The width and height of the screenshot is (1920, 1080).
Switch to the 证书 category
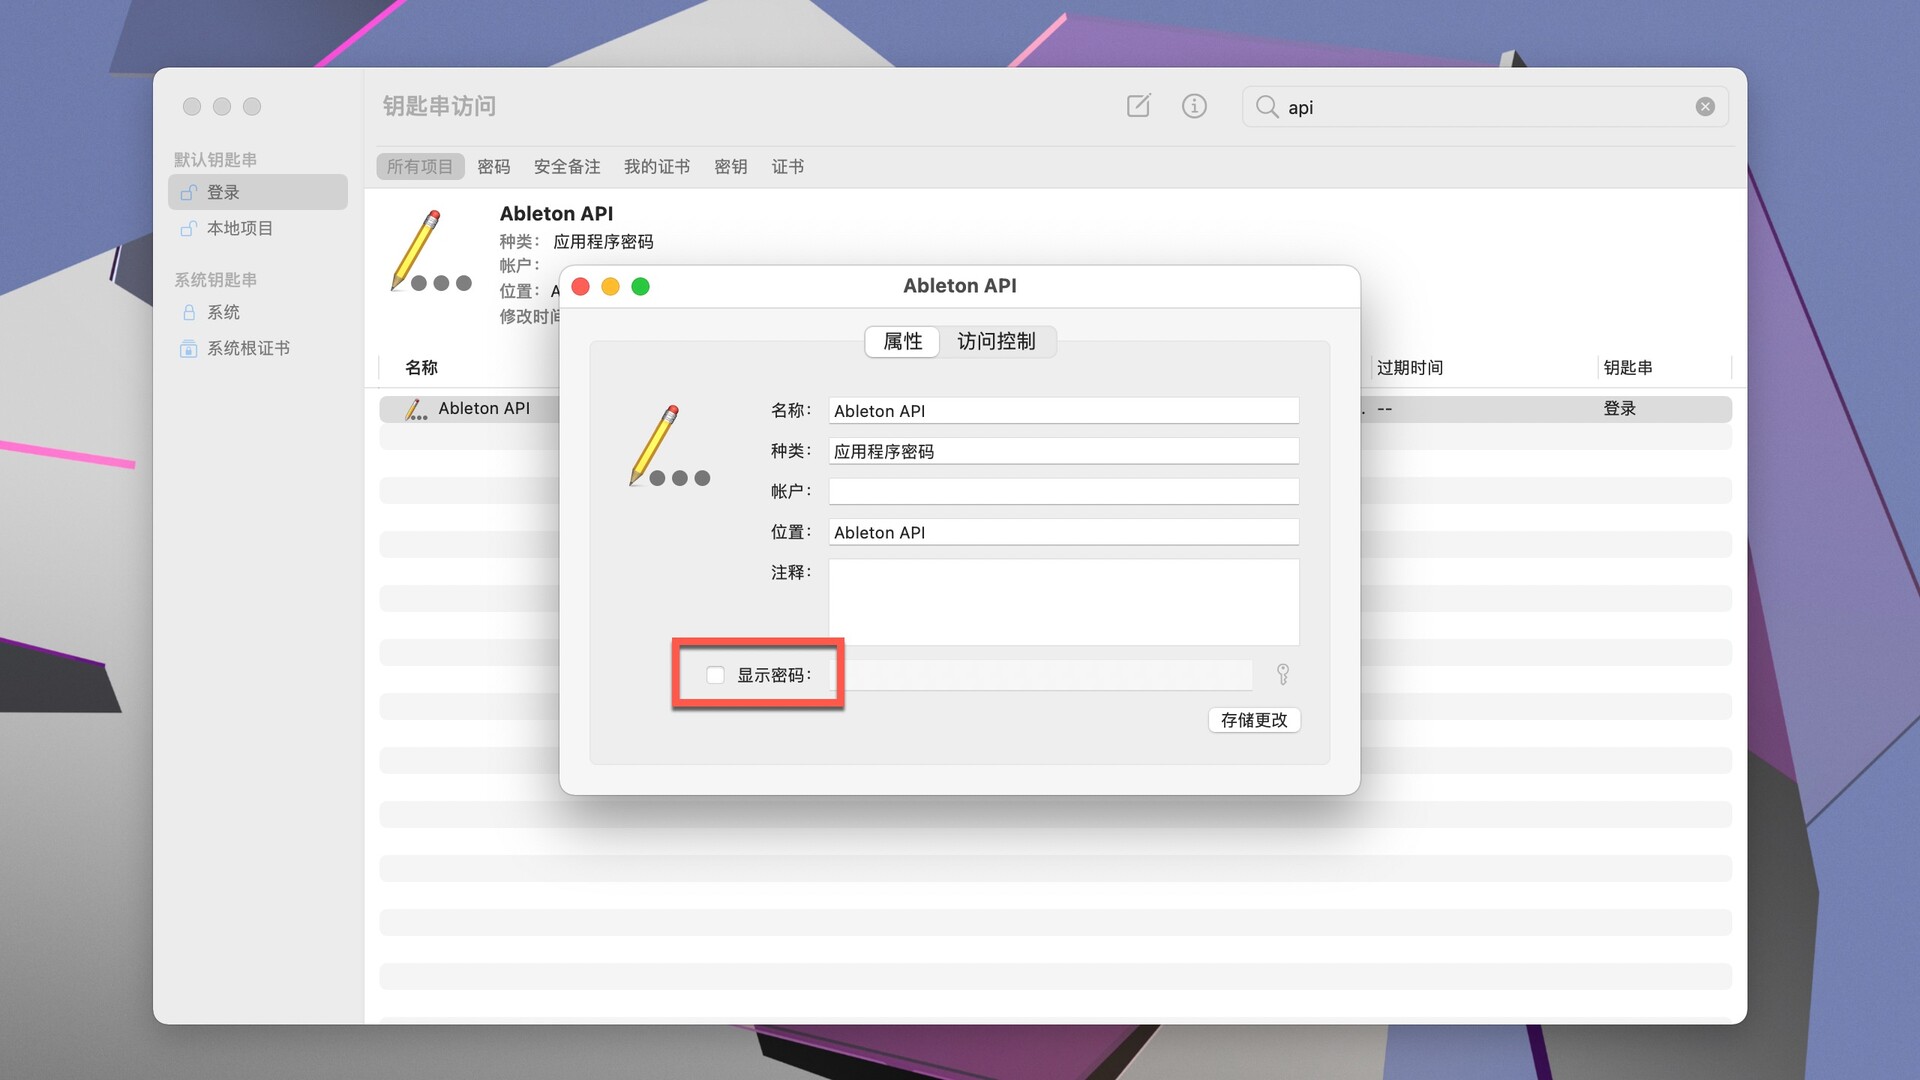click(787, 167)
